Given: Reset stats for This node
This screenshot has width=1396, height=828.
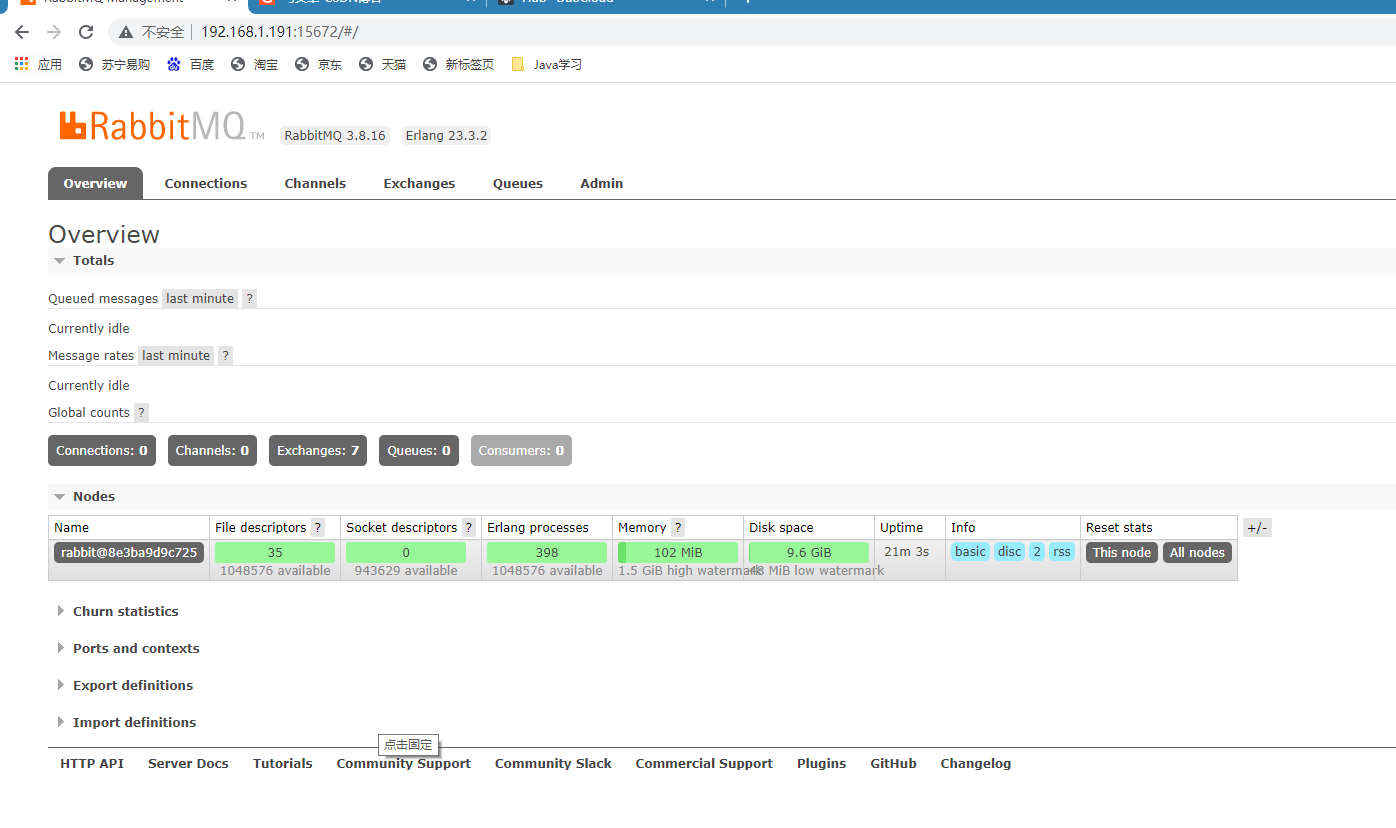Looking at the screenshot, I should (x=1122, y=552).
